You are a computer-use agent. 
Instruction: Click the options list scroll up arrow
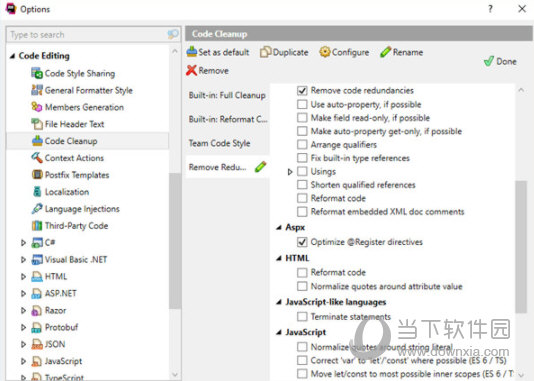521,90
